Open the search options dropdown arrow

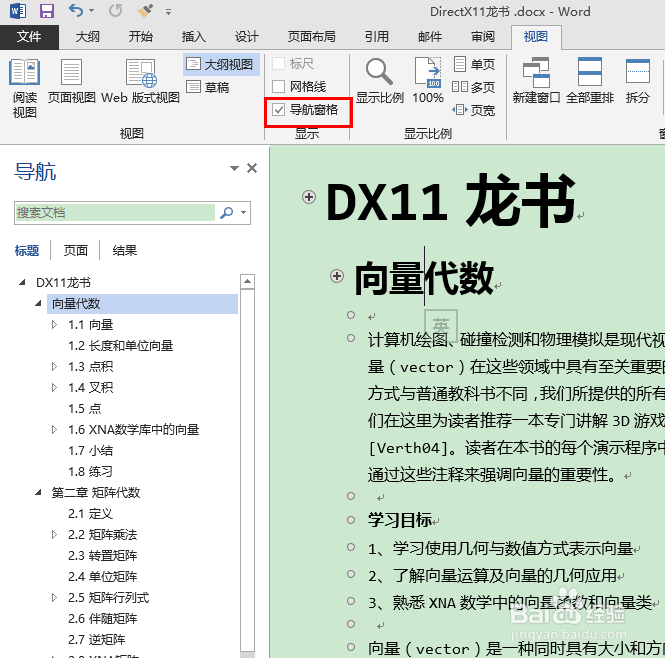243,213
